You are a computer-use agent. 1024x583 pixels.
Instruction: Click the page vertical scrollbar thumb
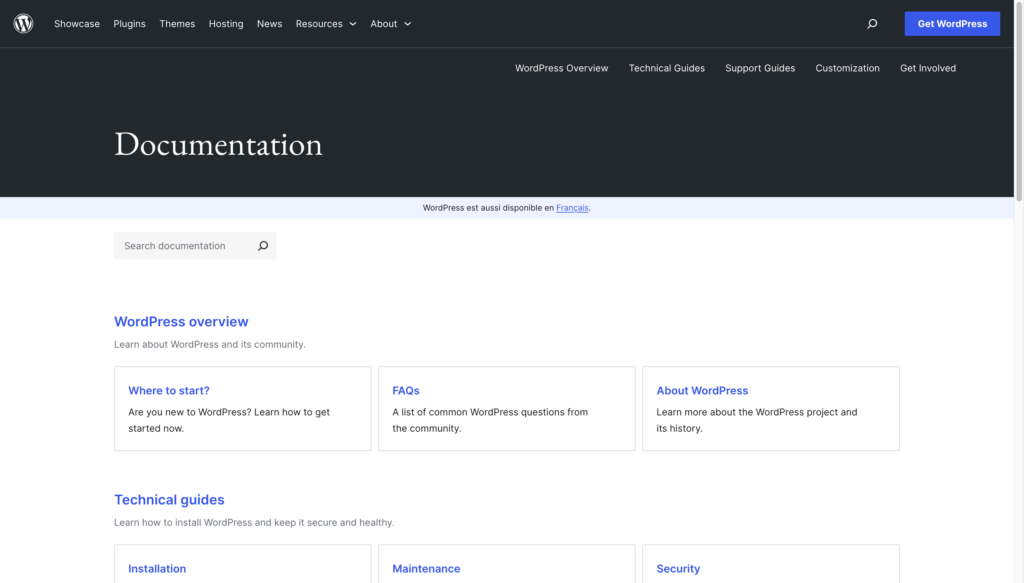(x=1019, y=101)
